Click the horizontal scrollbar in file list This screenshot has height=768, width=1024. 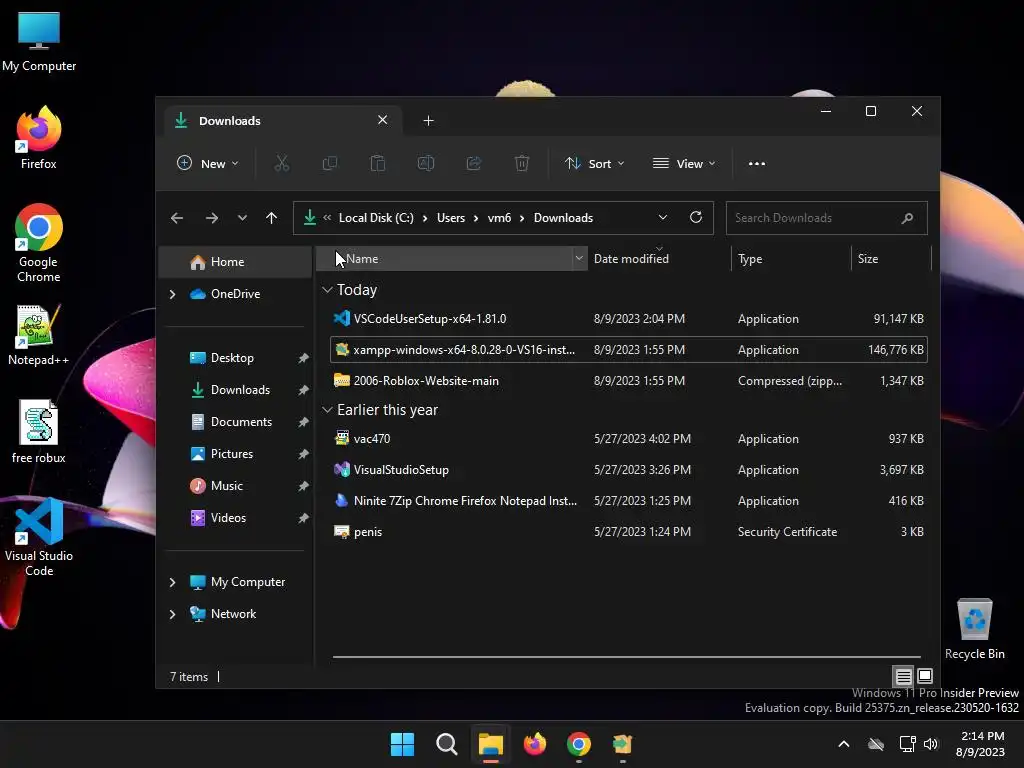click(x=626, y=657)
